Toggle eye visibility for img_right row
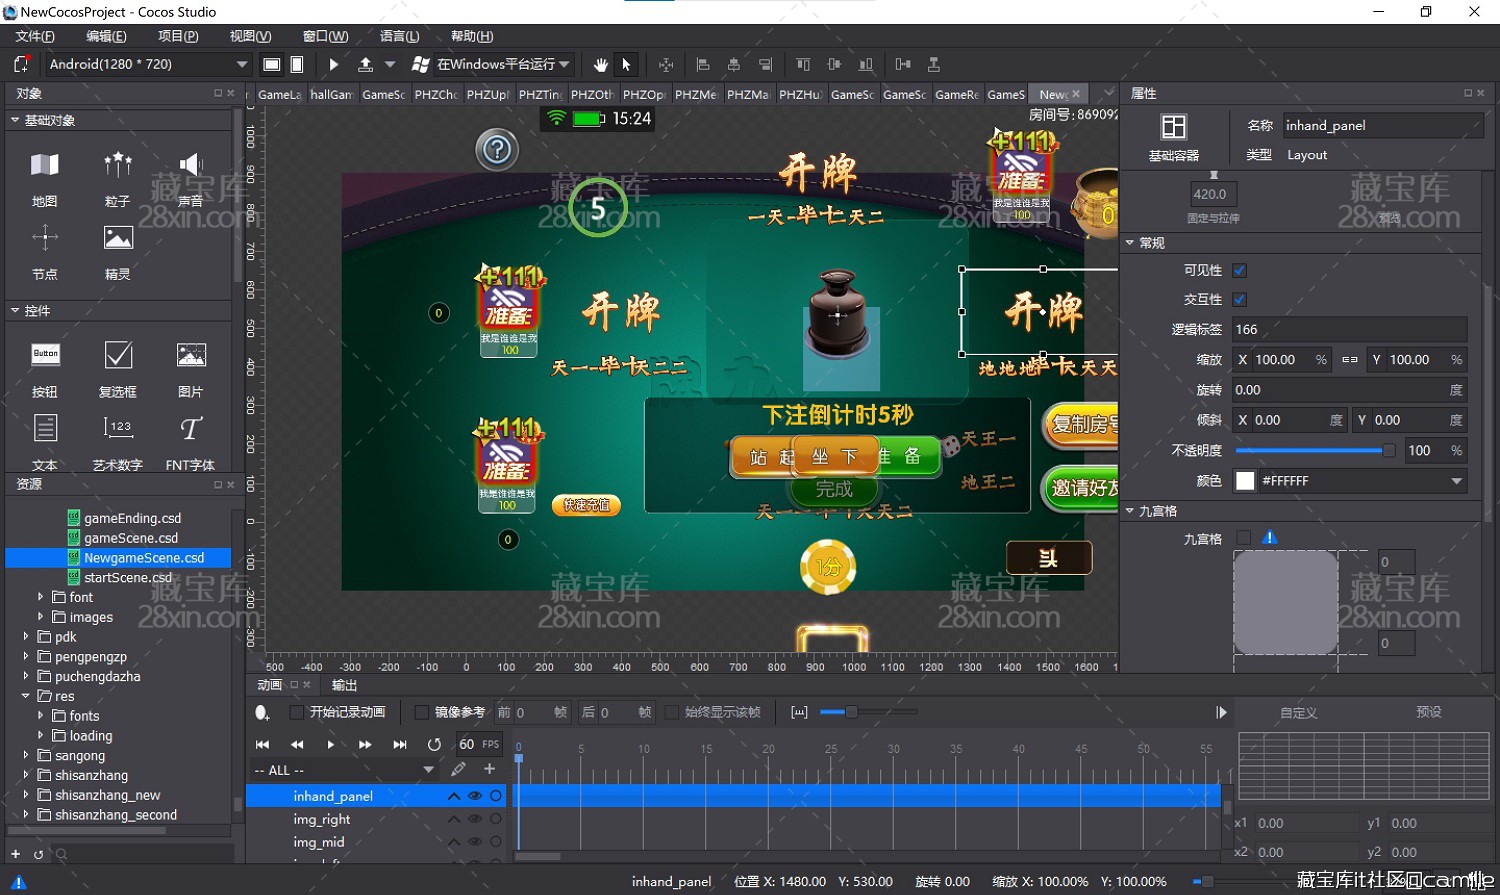This screenshot has width=1500, height=895. [x=475, y=819]
